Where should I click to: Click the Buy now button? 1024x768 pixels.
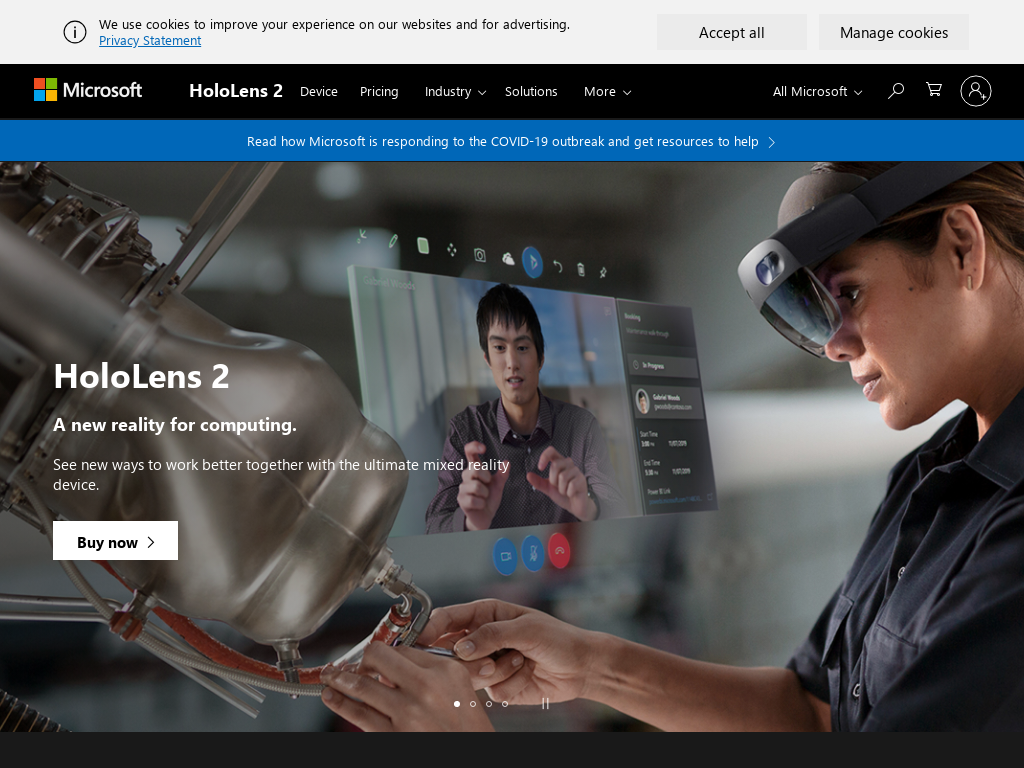tap(116, 541)
